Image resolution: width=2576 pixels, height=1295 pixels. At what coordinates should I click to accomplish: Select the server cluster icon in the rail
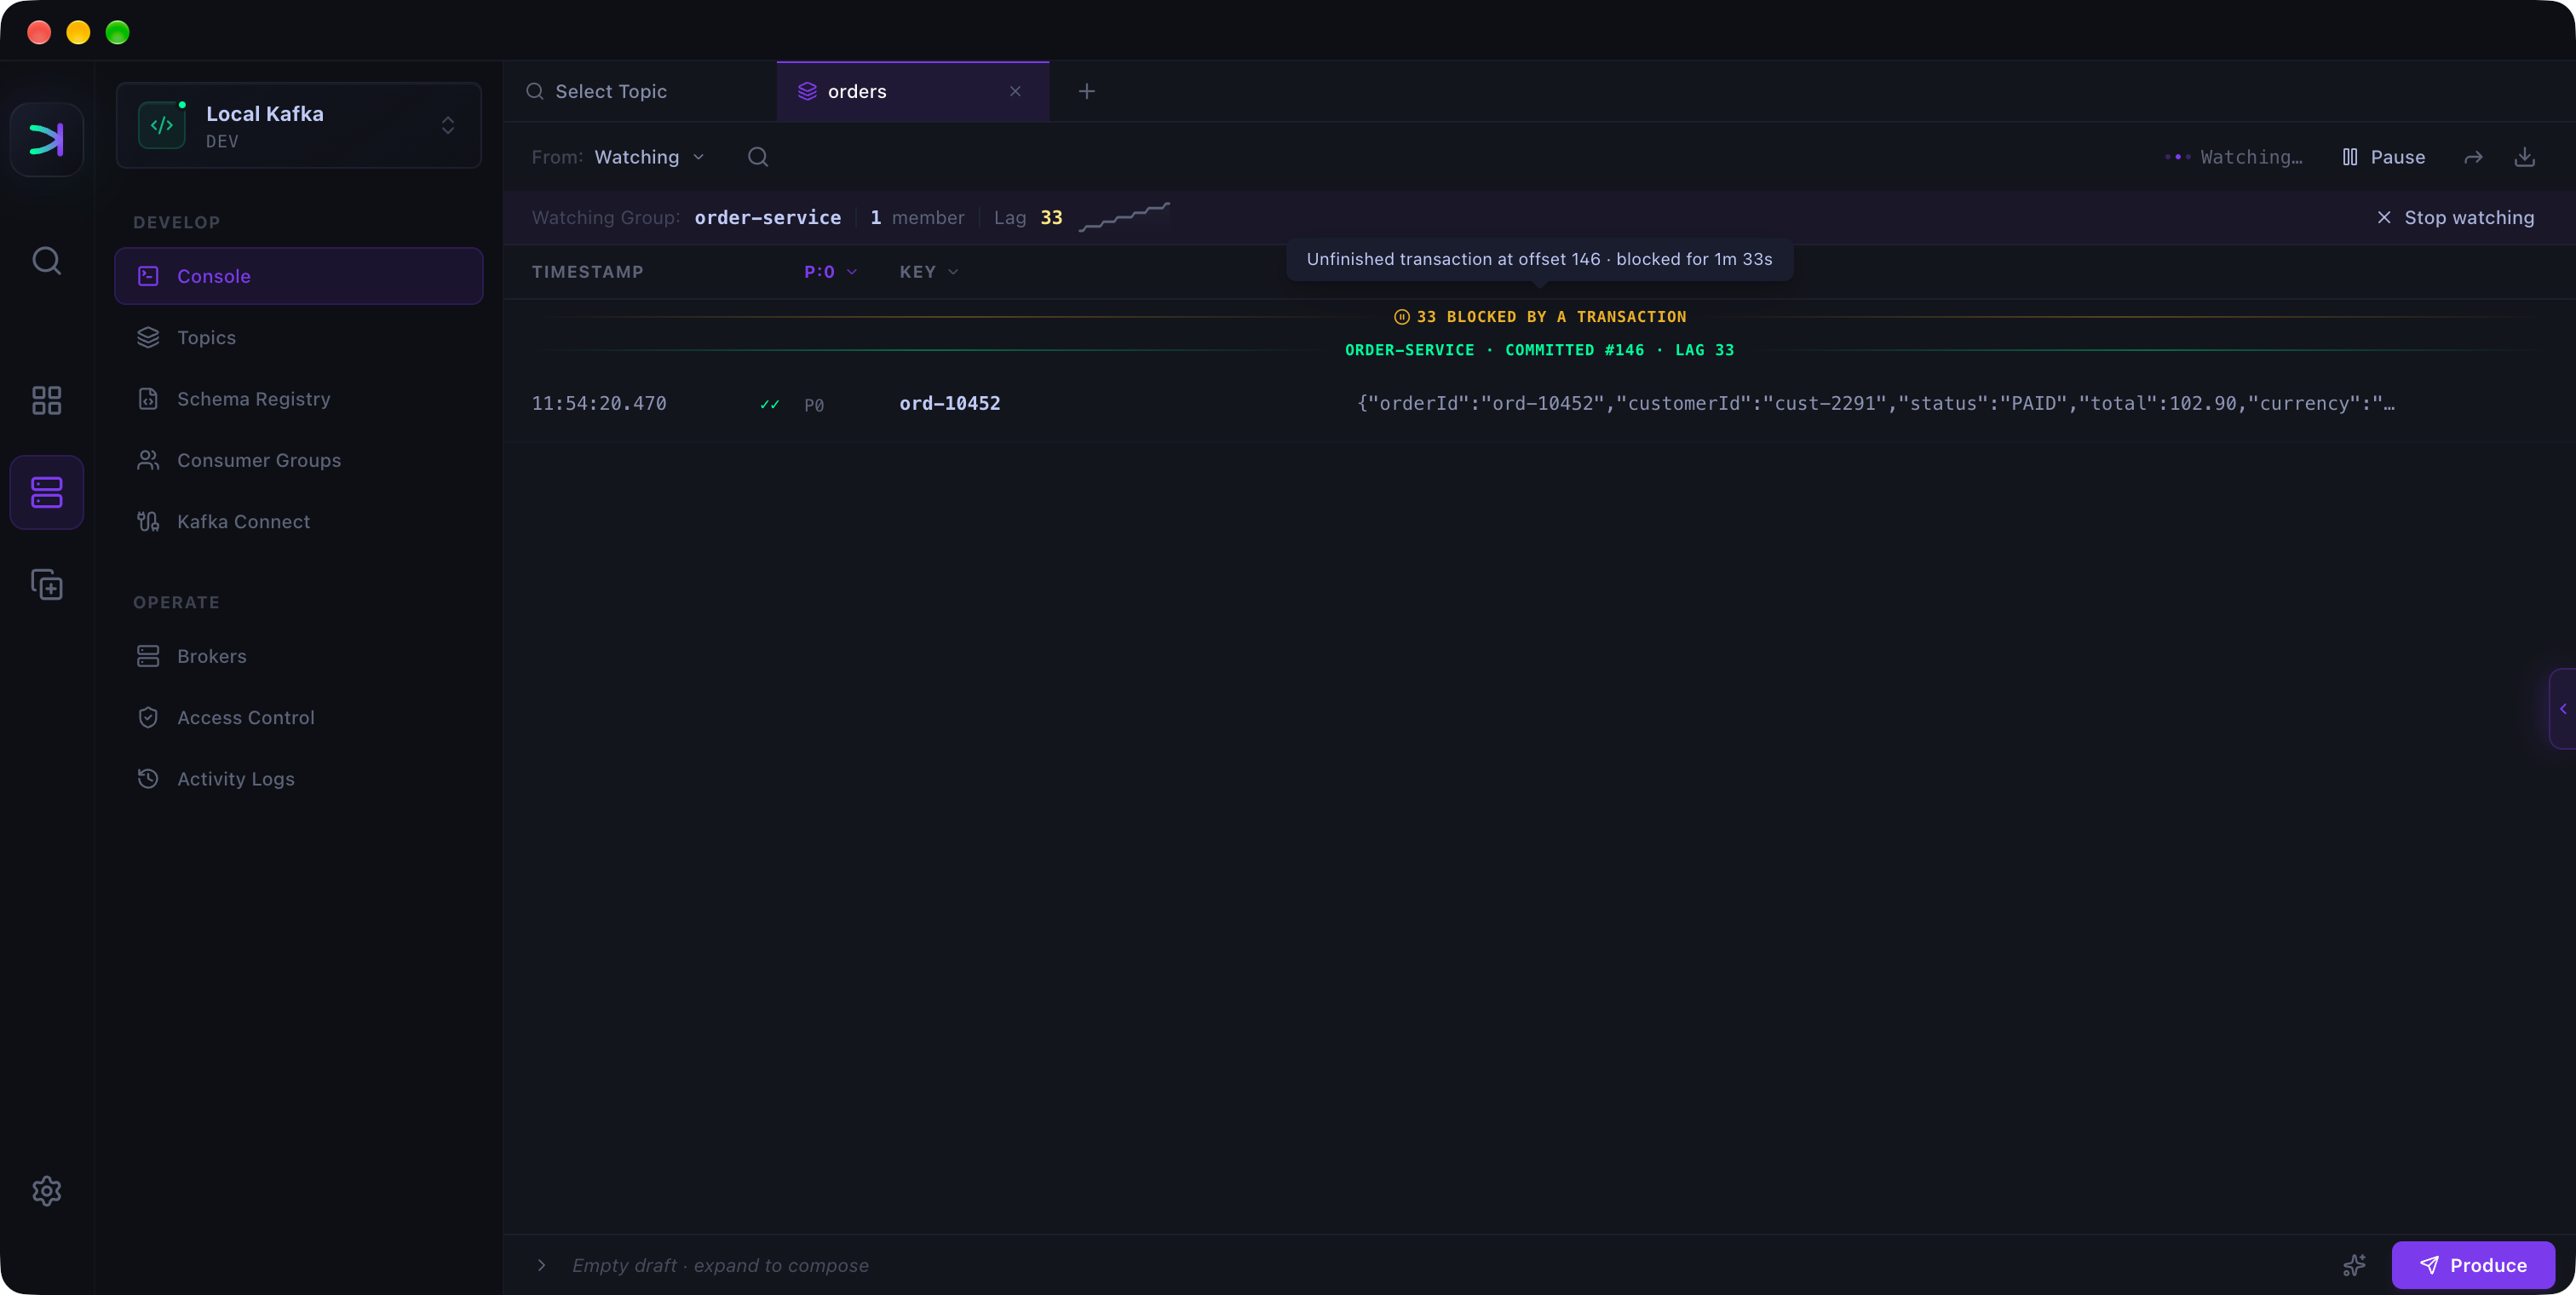[46, 492]
